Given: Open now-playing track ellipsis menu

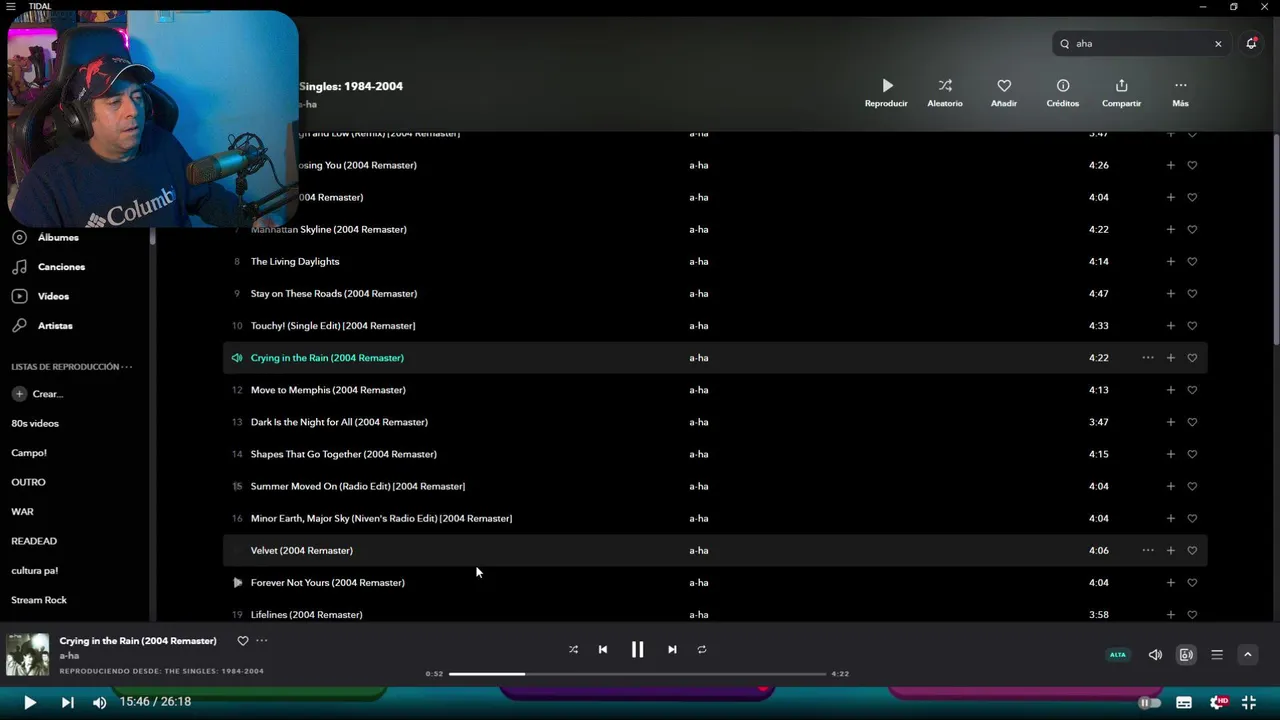Looking at the screenshot, I should [x=262, y=641].
